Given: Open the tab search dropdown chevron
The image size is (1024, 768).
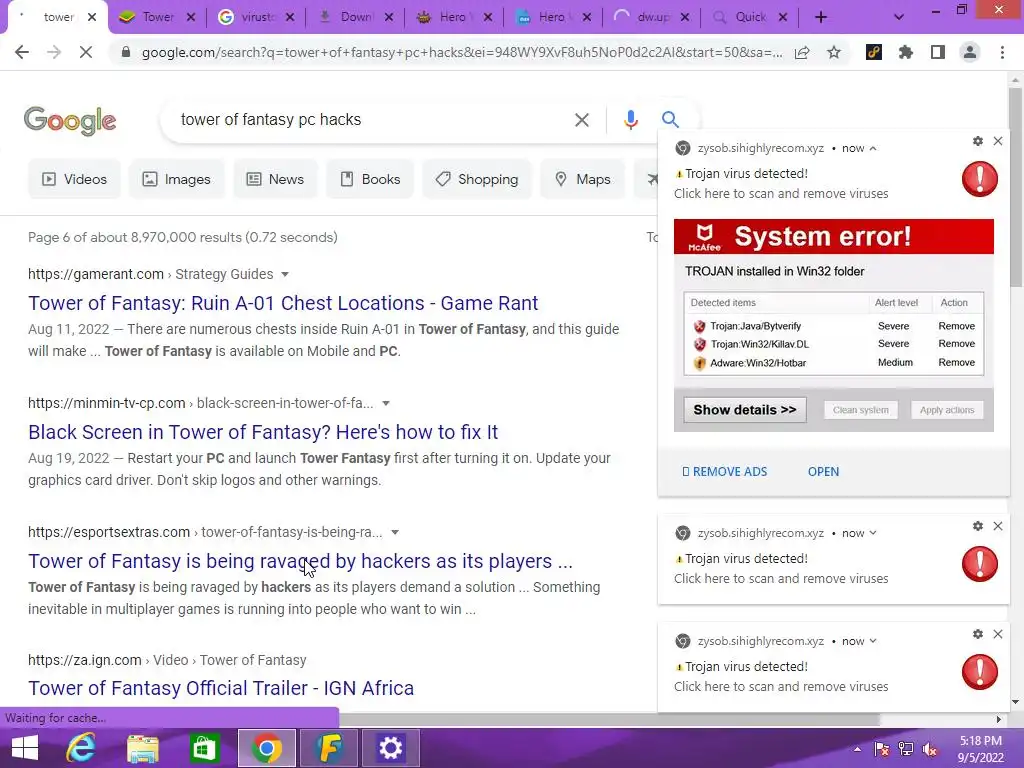Looking at the screenshot, I should 899,17.
